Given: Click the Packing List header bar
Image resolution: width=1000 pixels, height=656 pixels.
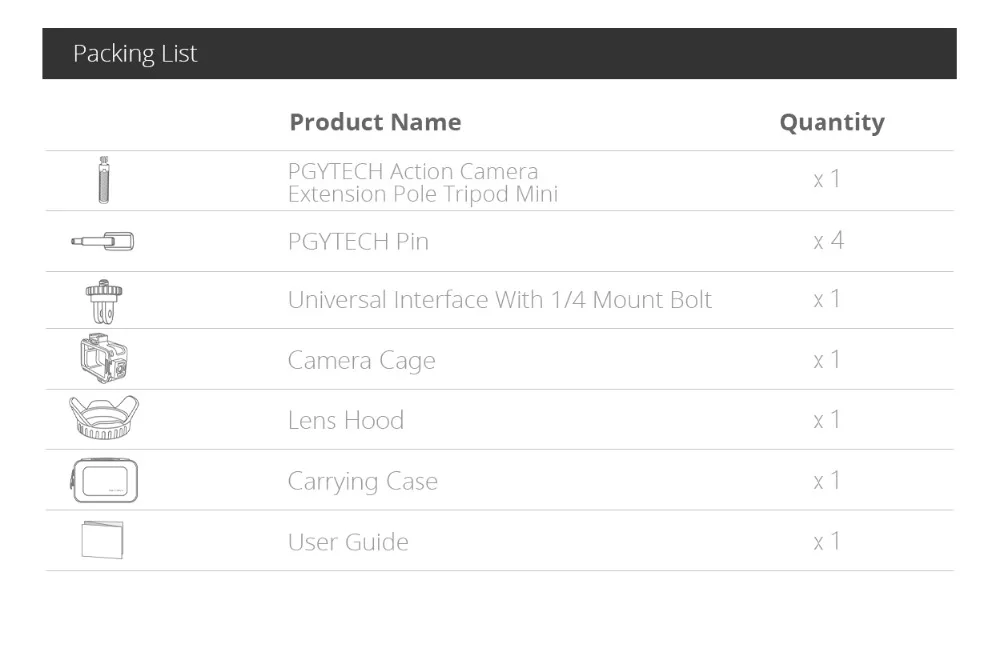Looking at the screenshot, I should coord(499,53).
